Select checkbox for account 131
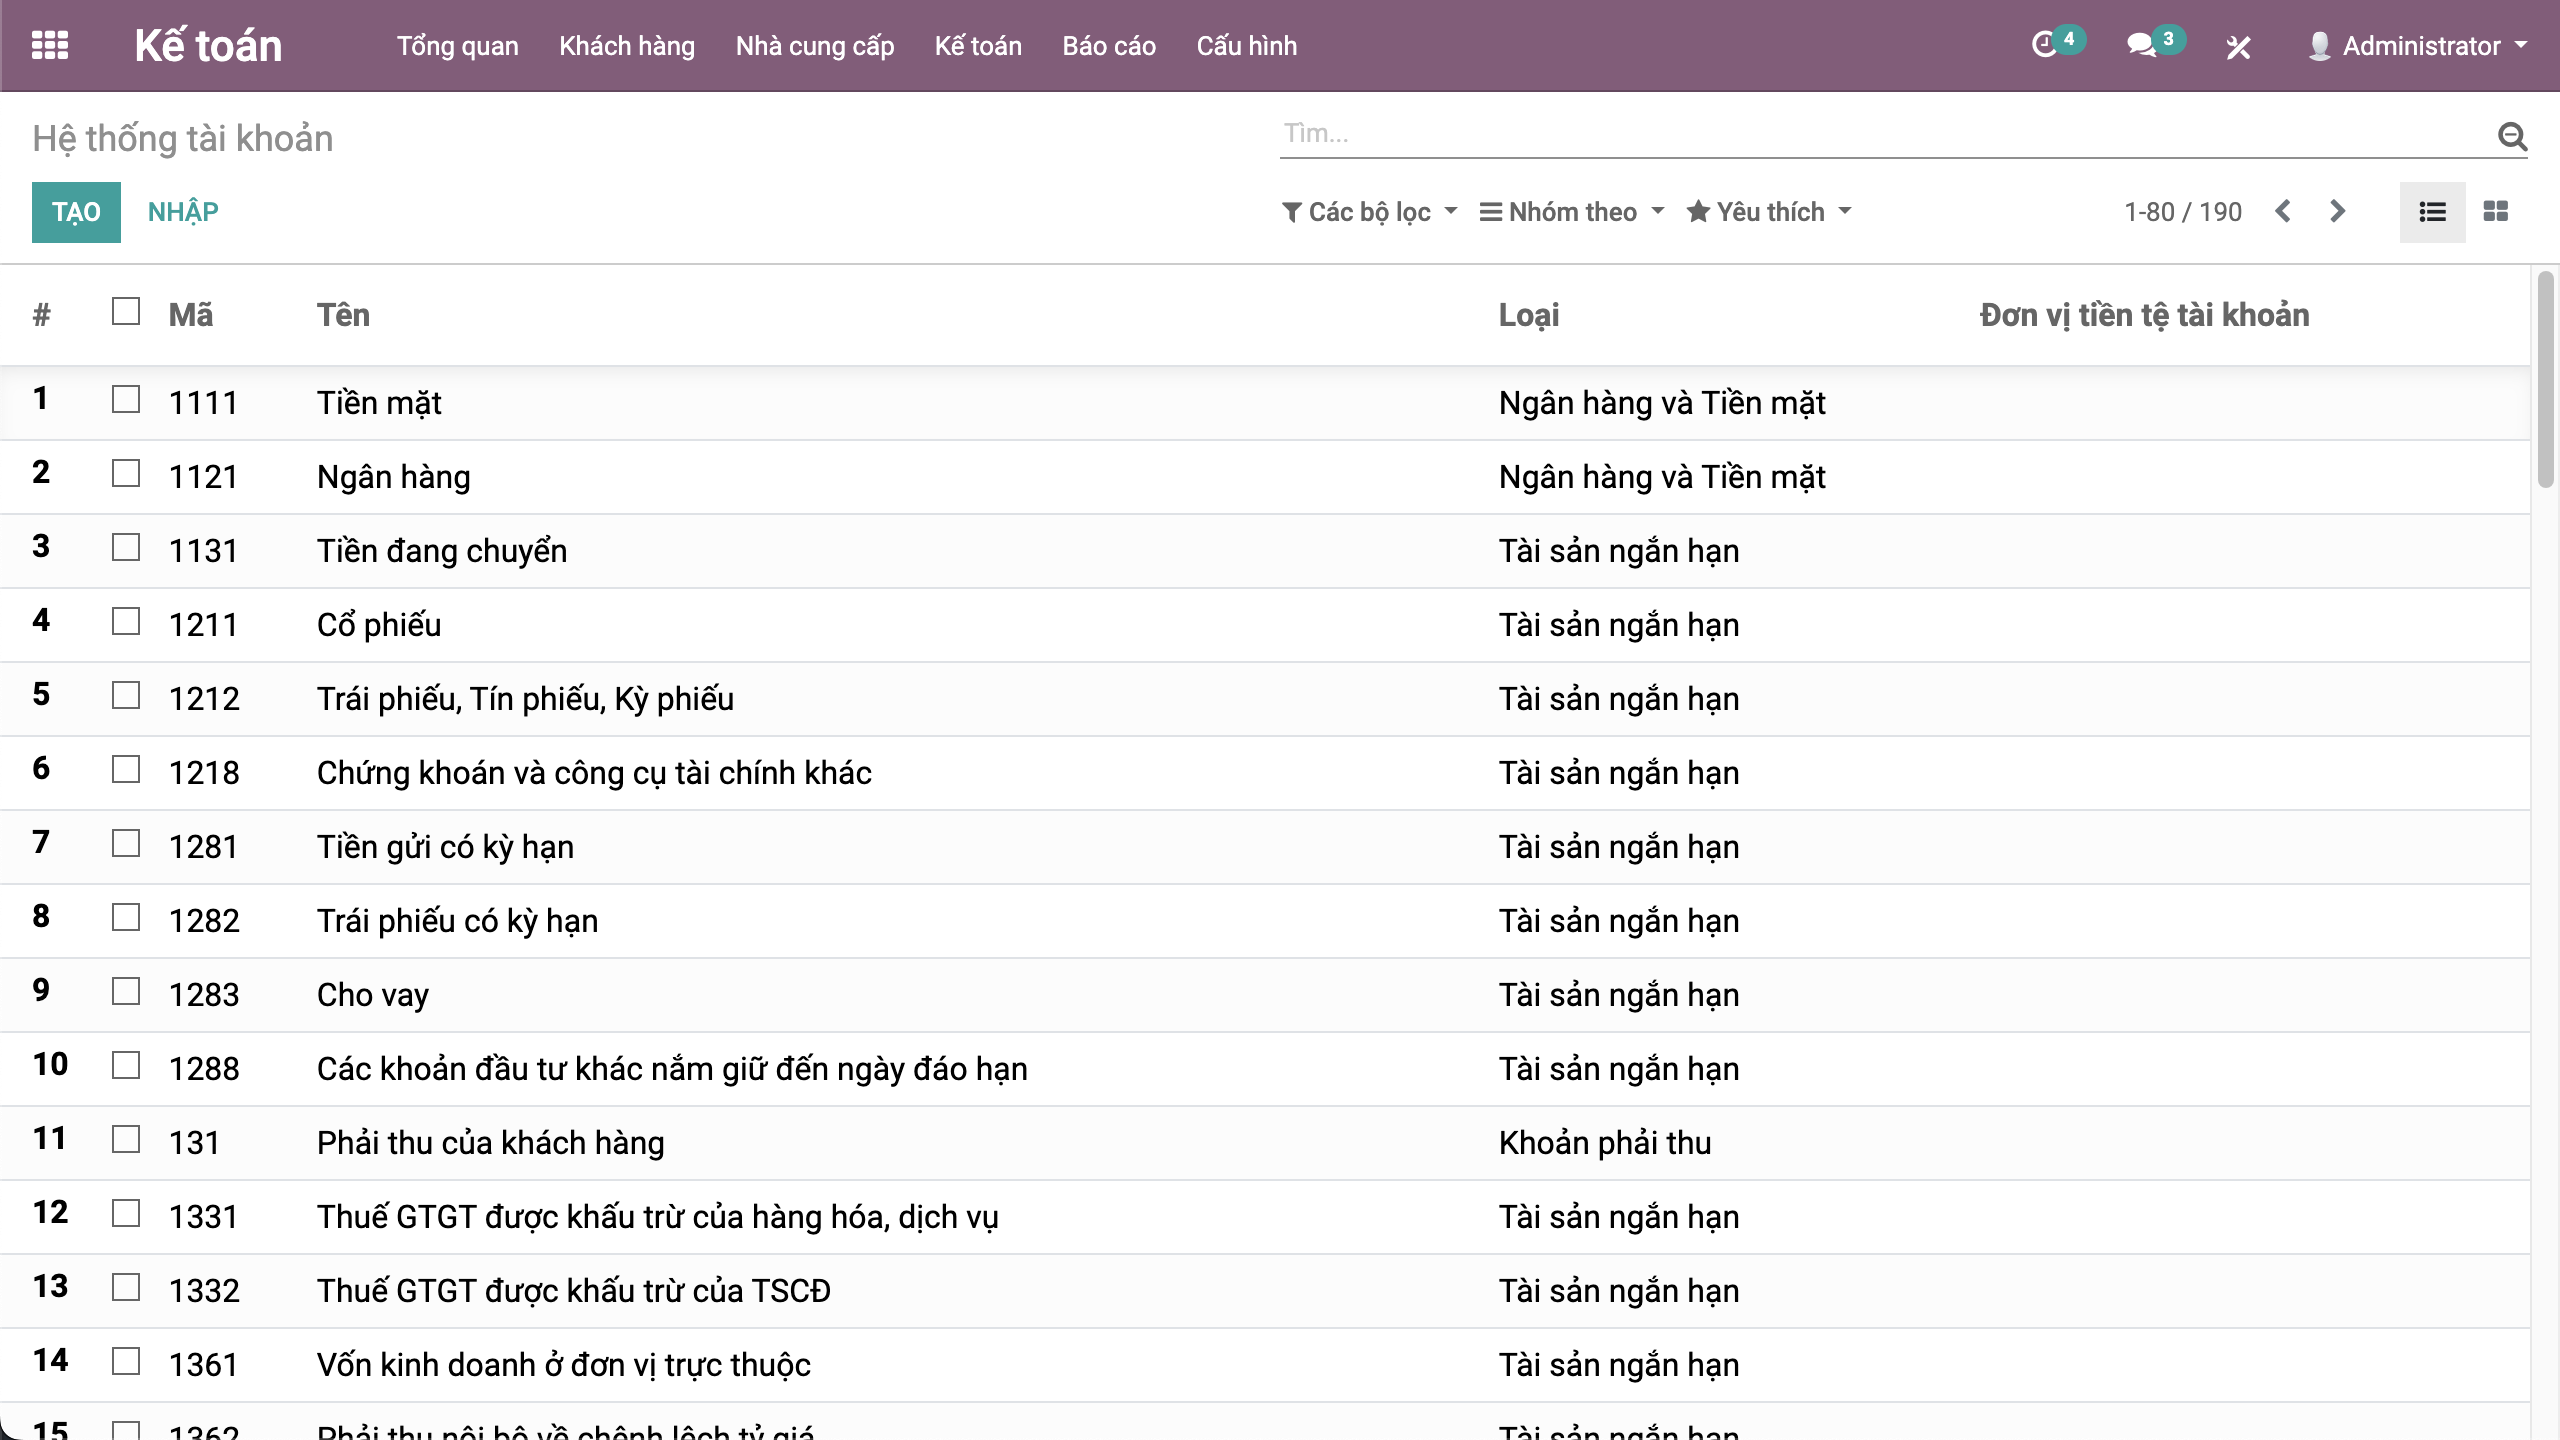Viewport: 2560px width, 1440px height. (126, 1140)
